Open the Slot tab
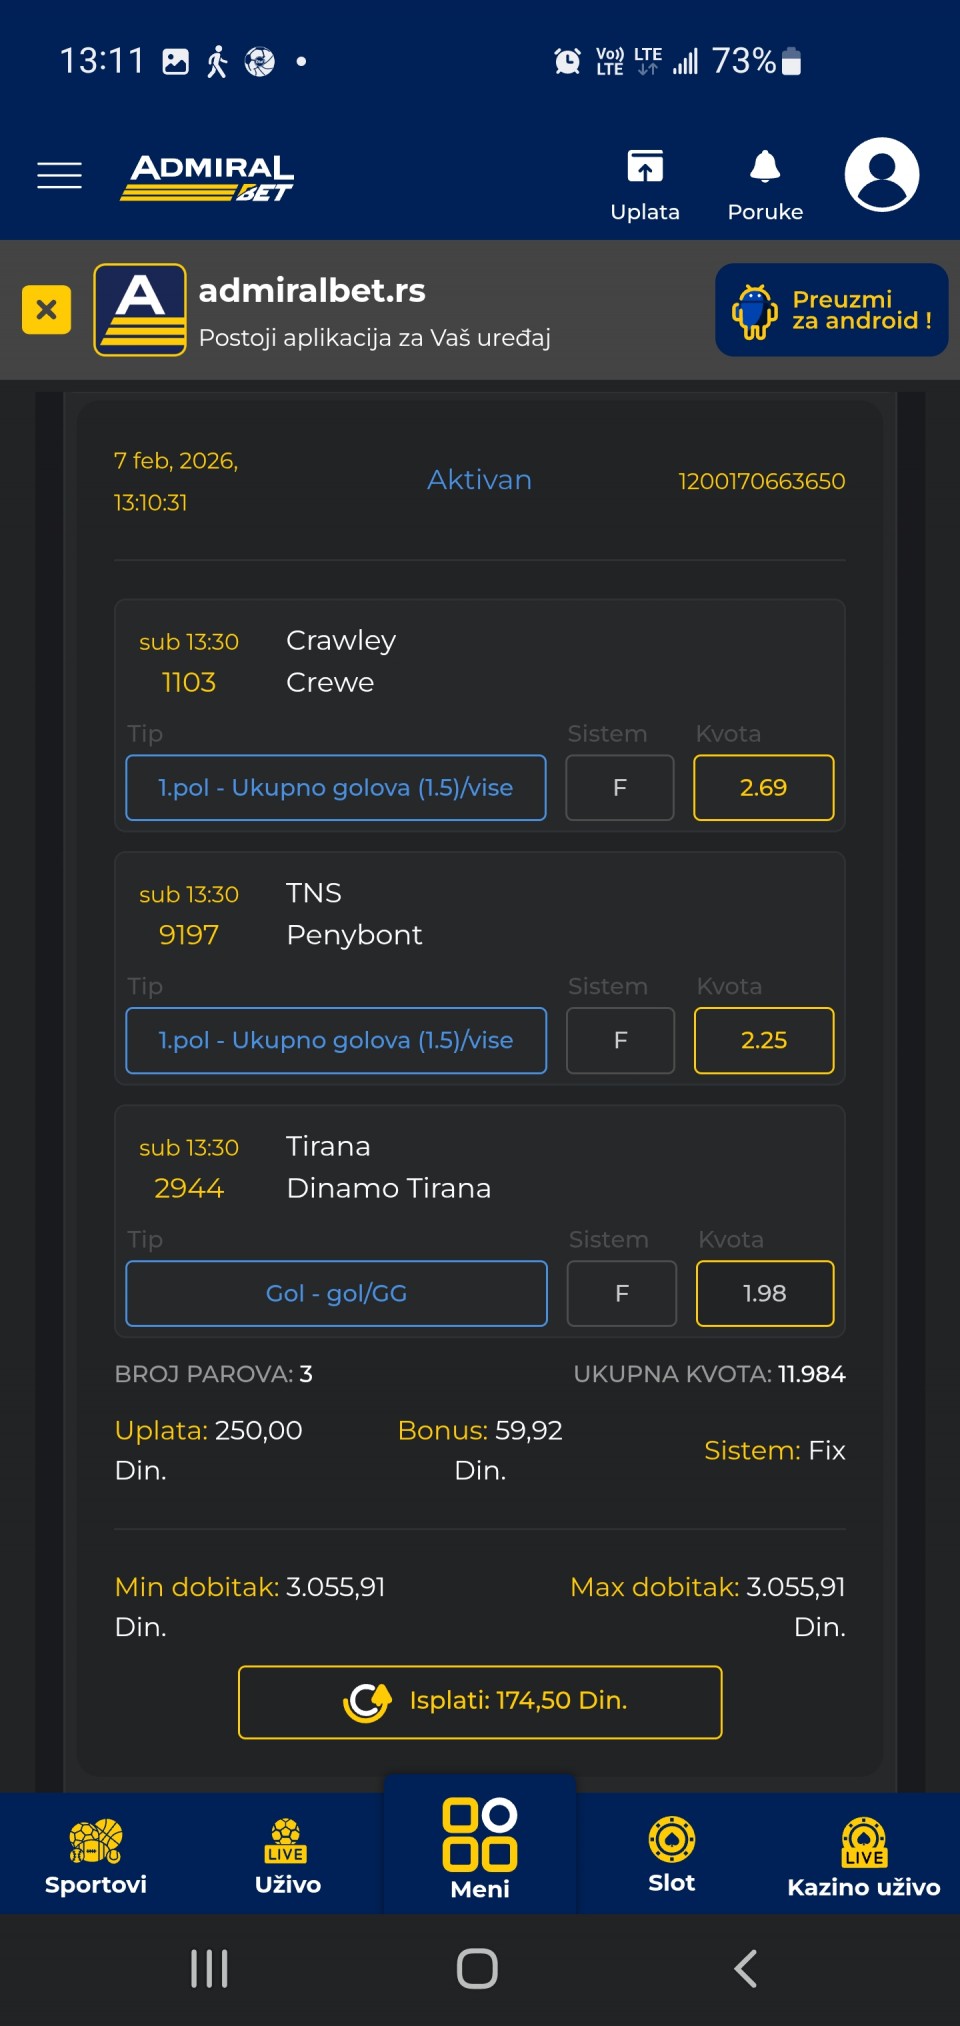Image resolution: width=960 pixels, height=2026 pixels. 672,1856
